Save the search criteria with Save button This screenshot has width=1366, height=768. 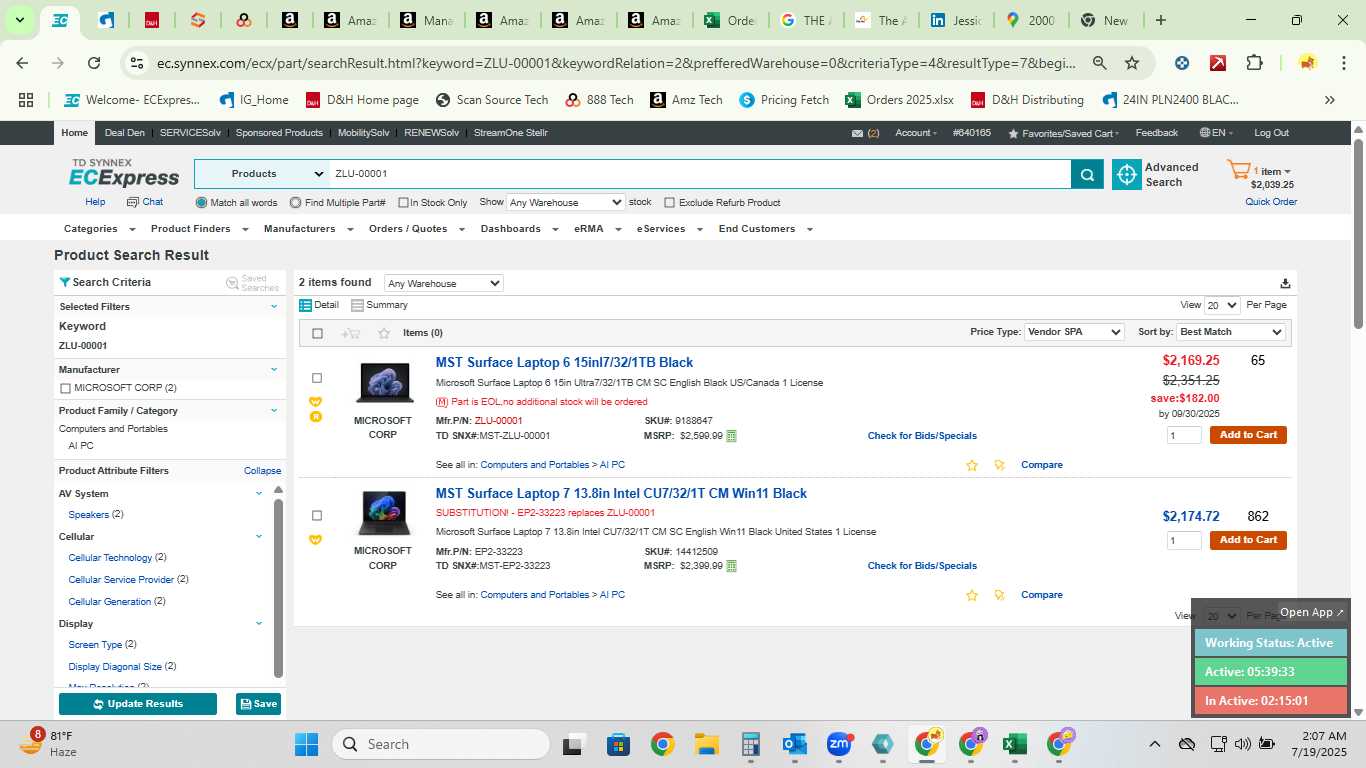258,704
